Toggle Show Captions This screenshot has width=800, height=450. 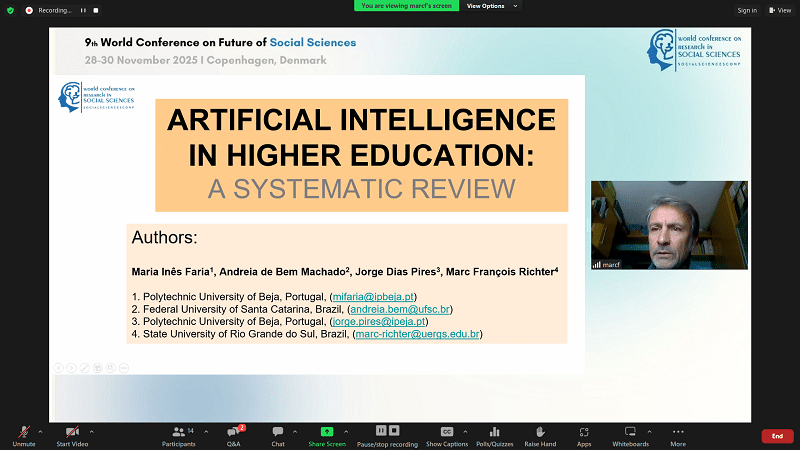click(447, 436)
